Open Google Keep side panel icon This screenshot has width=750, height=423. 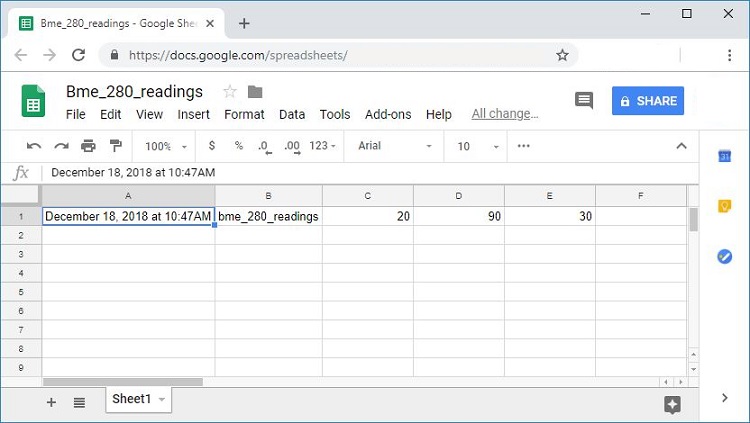[725, 206]
